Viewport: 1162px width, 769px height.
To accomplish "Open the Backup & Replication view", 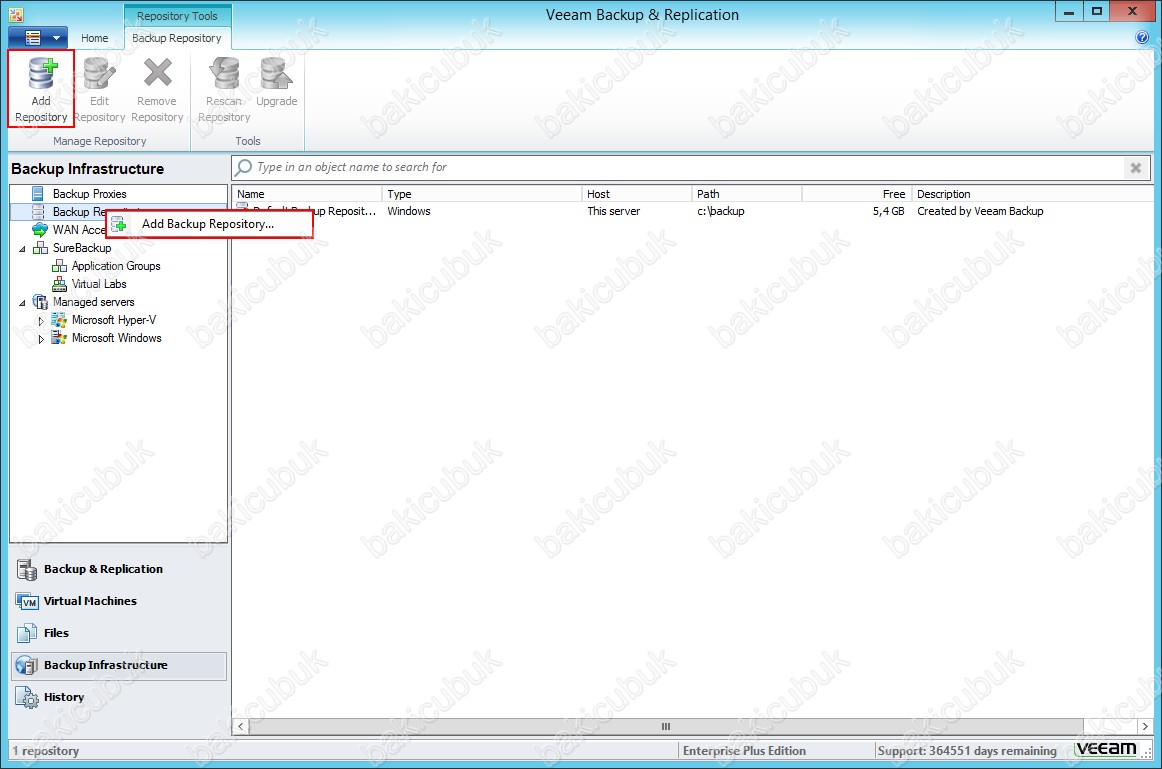I will [x=119, y=569].
